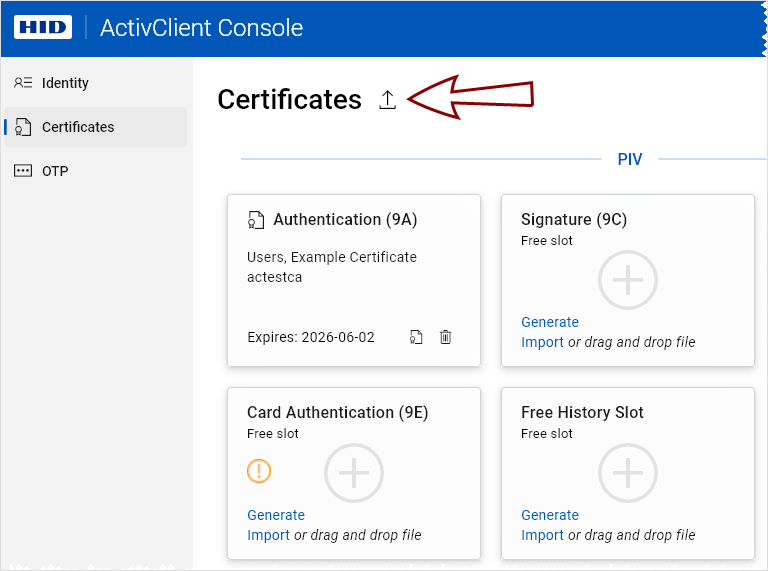Image resolution: width=768 pixels, height=571 pixels.
Task: Click the plus circle in Free History Slot
Action: [x=627, y=473]
